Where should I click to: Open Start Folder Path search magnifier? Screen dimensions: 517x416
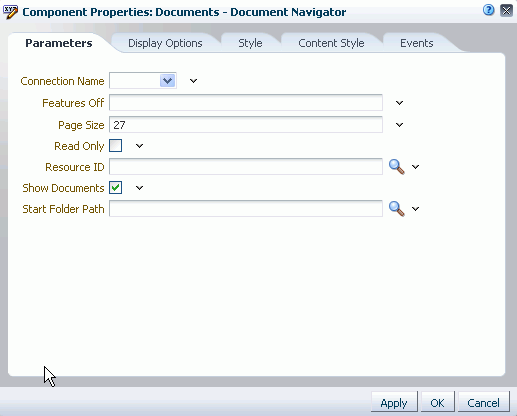click(397, 209)
